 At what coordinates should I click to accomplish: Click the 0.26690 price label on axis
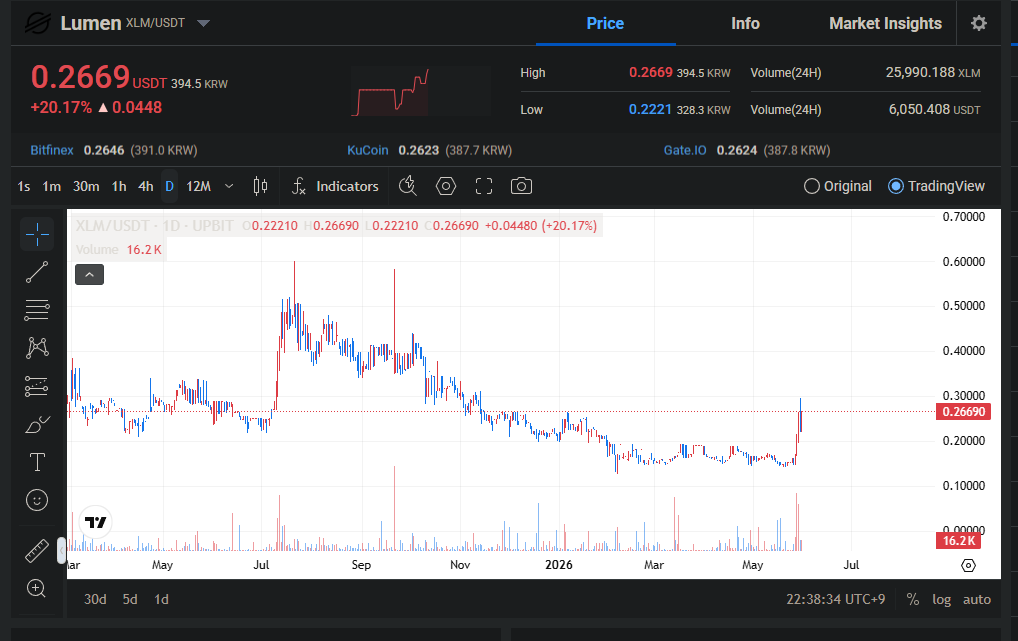pos(963,412)
